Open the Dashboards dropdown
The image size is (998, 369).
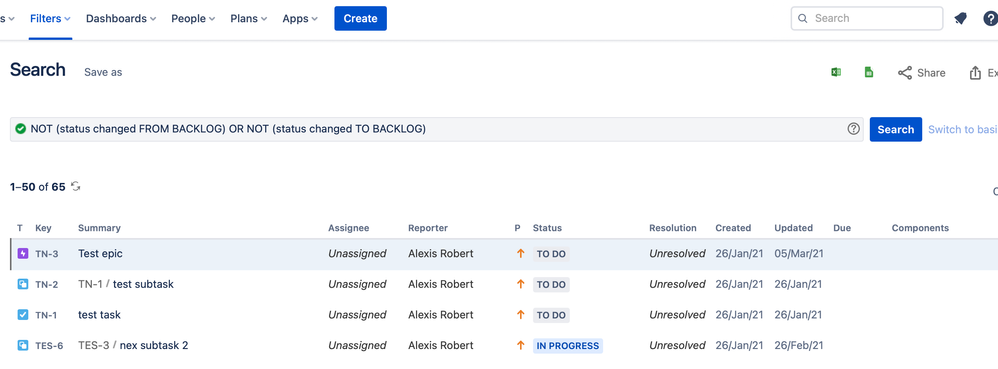[121, 18]
